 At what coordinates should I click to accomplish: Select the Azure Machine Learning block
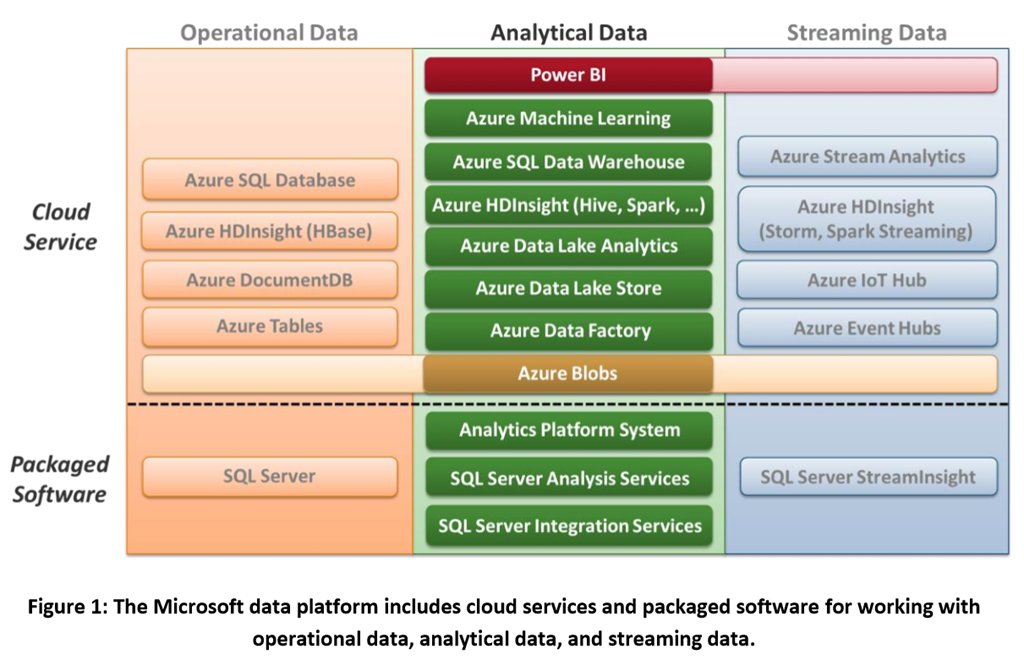(x=568, y=118)
